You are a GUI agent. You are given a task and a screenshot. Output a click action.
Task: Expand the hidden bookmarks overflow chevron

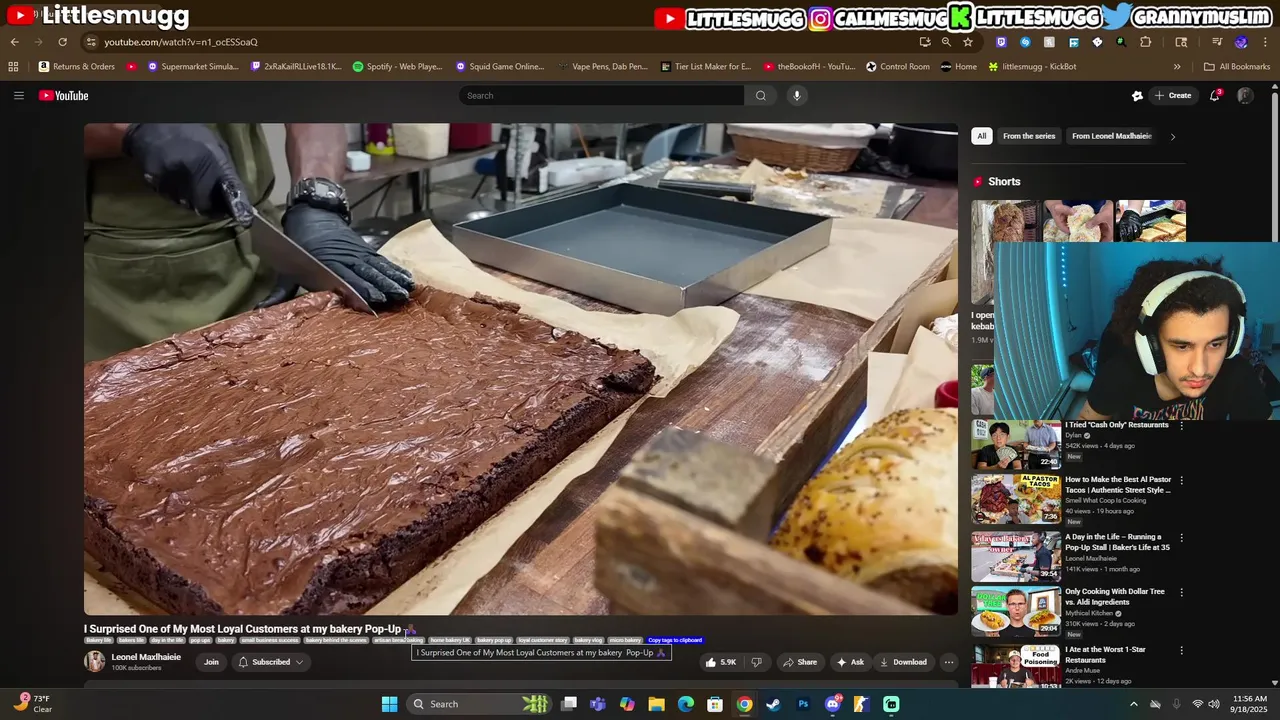point(1177,67)
